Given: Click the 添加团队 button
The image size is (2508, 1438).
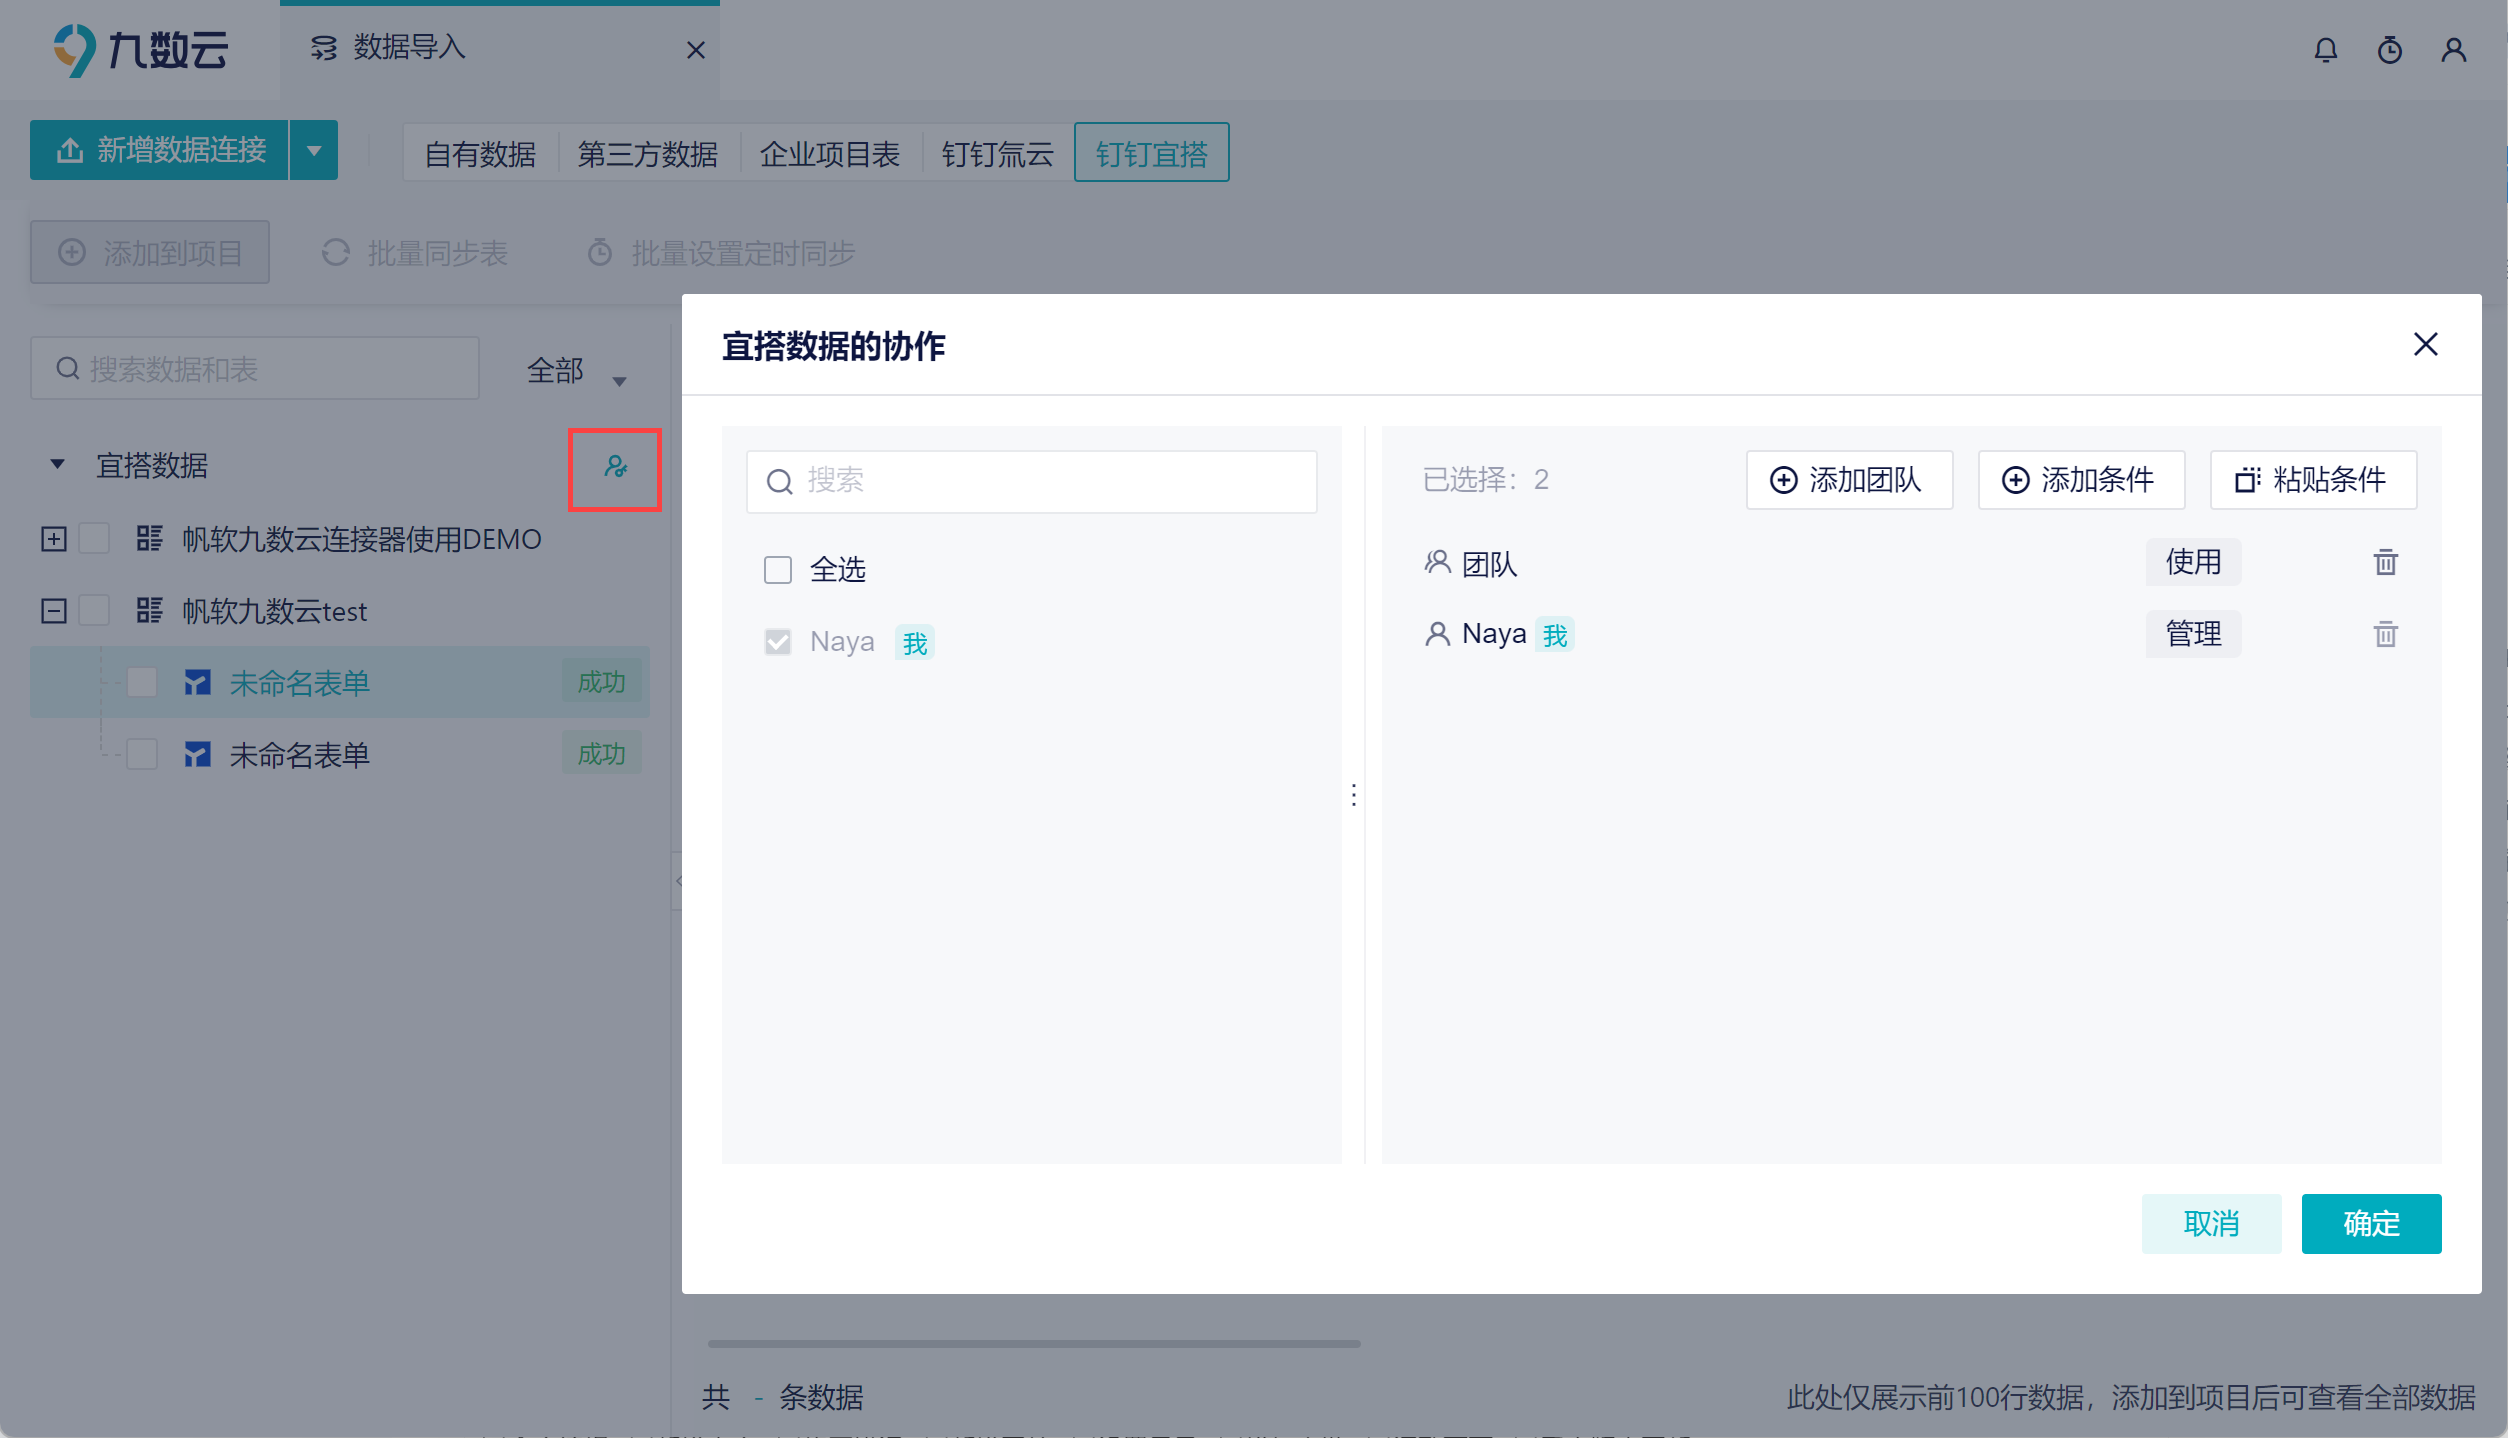Looking at the screenshot, I should [1848, 480].
